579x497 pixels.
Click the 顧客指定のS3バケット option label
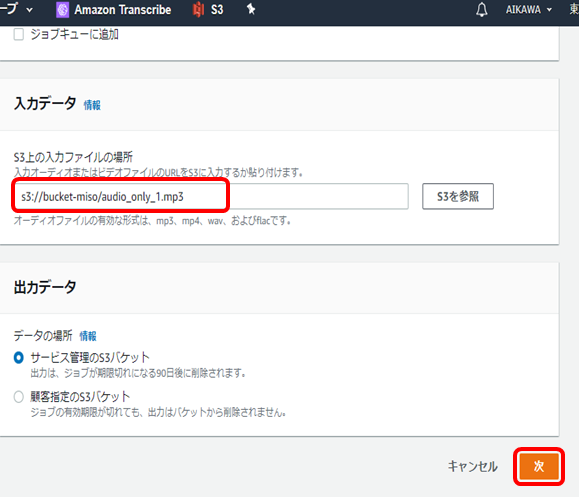coord(80,397)
